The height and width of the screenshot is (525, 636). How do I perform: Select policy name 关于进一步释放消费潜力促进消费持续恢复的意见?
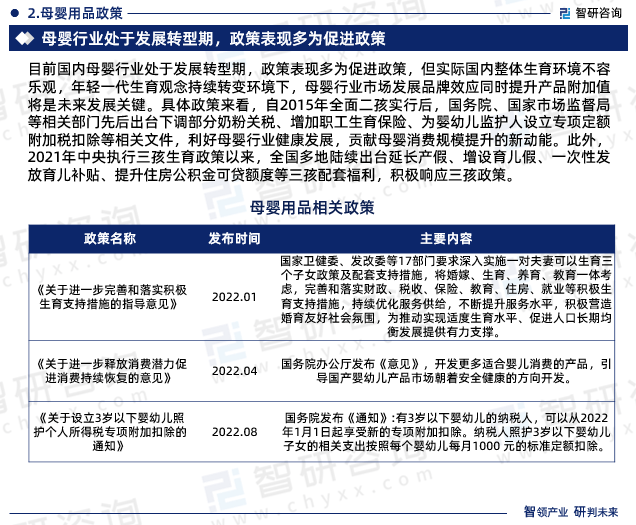point(110,371)
